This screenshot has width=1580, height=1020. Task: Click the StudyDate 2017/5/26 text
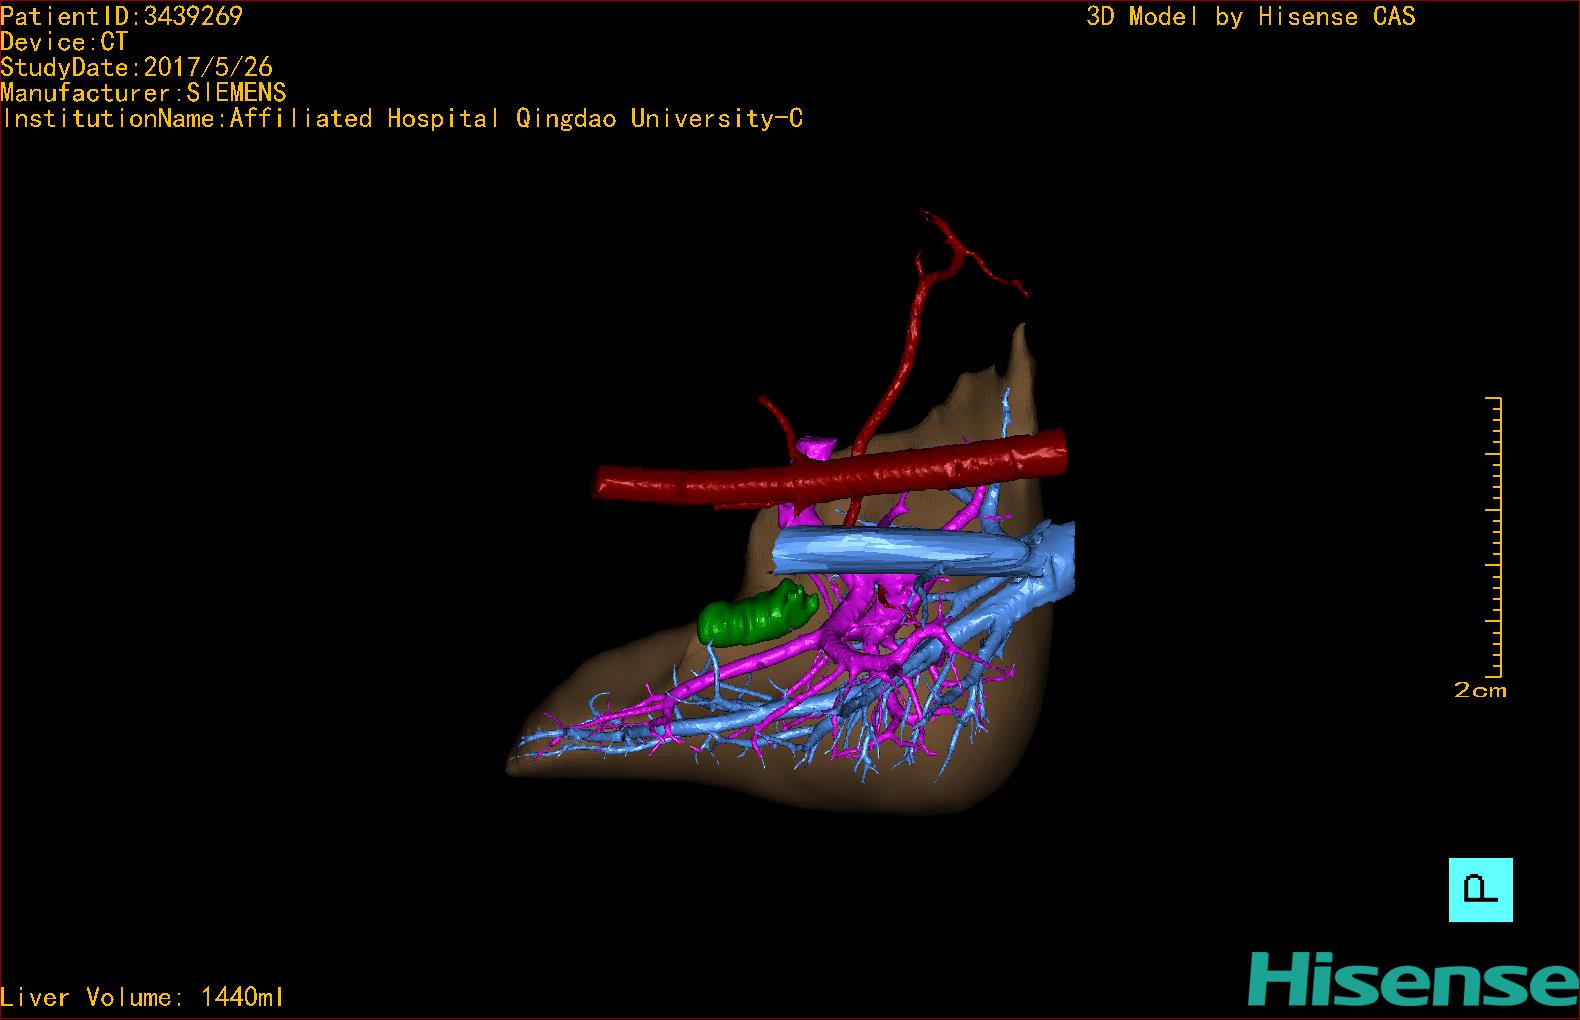[x=136, y=68]
